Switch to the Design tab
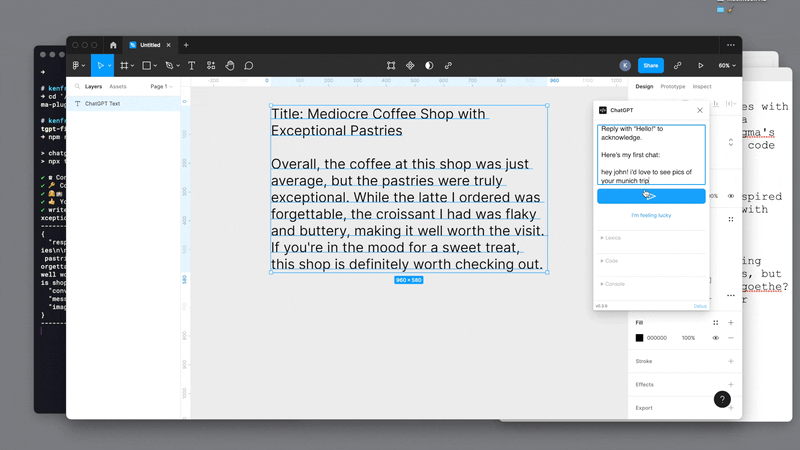 click(x=644, y=86)
